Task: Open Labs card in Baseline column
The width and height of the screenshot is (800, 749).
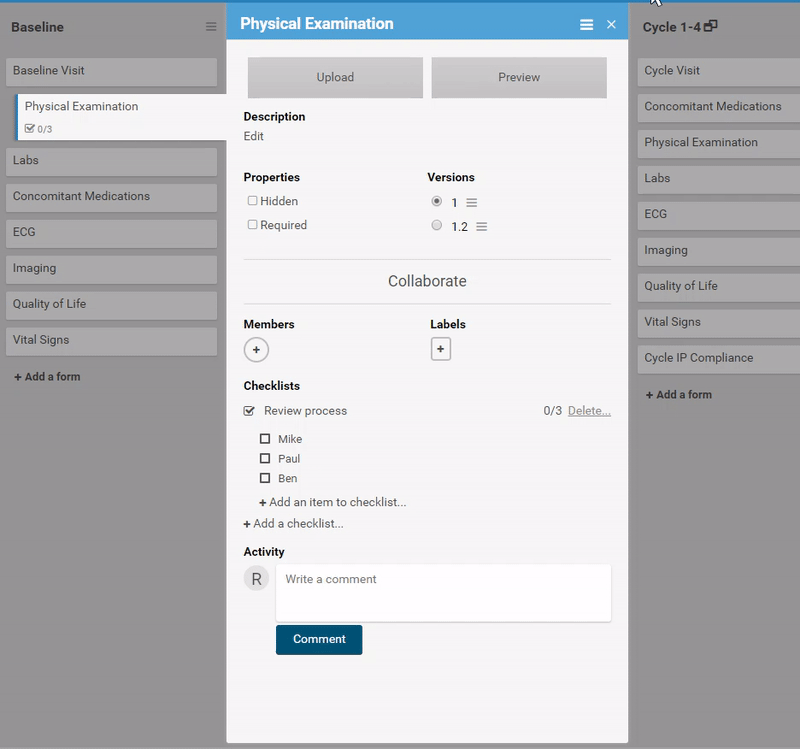Action: tap(111, 161)
